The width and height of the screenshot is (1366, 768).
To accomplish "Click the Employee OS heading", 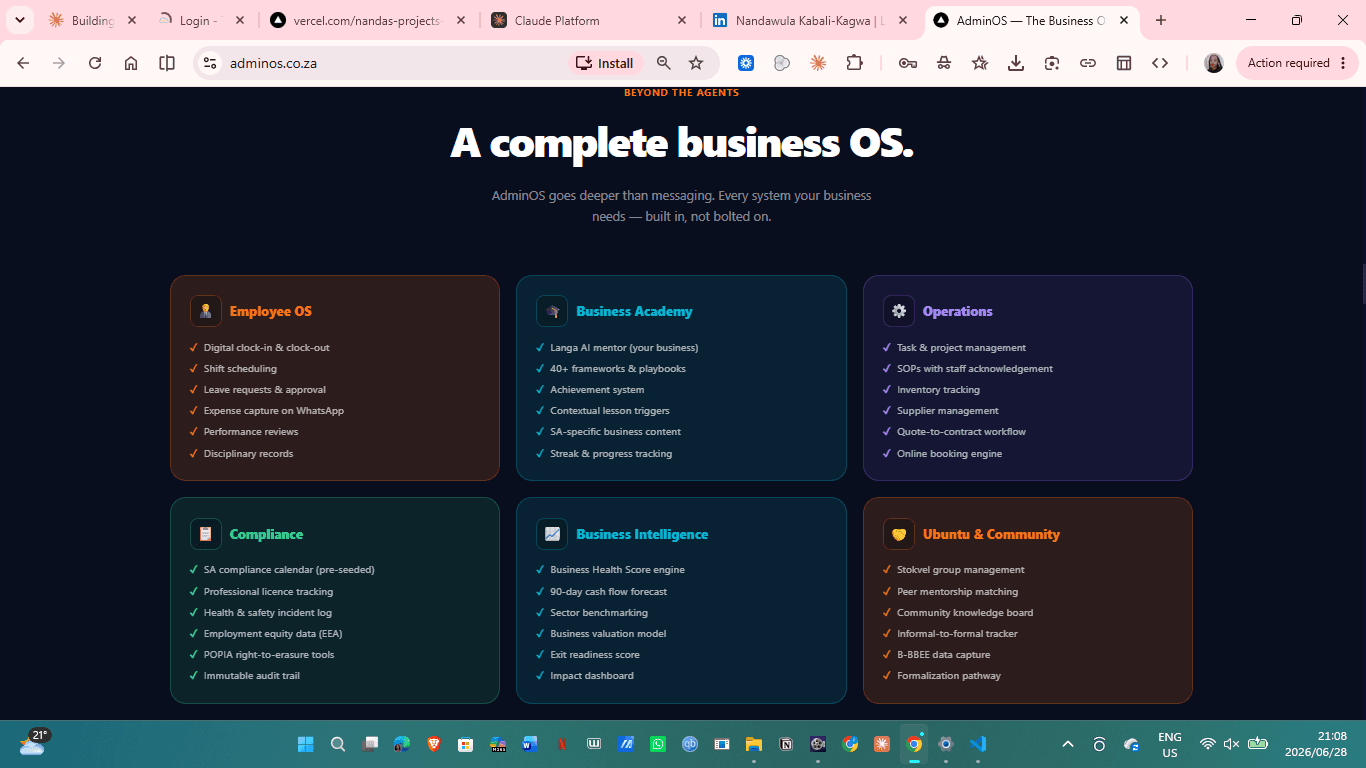I will [x=271, y=311].
